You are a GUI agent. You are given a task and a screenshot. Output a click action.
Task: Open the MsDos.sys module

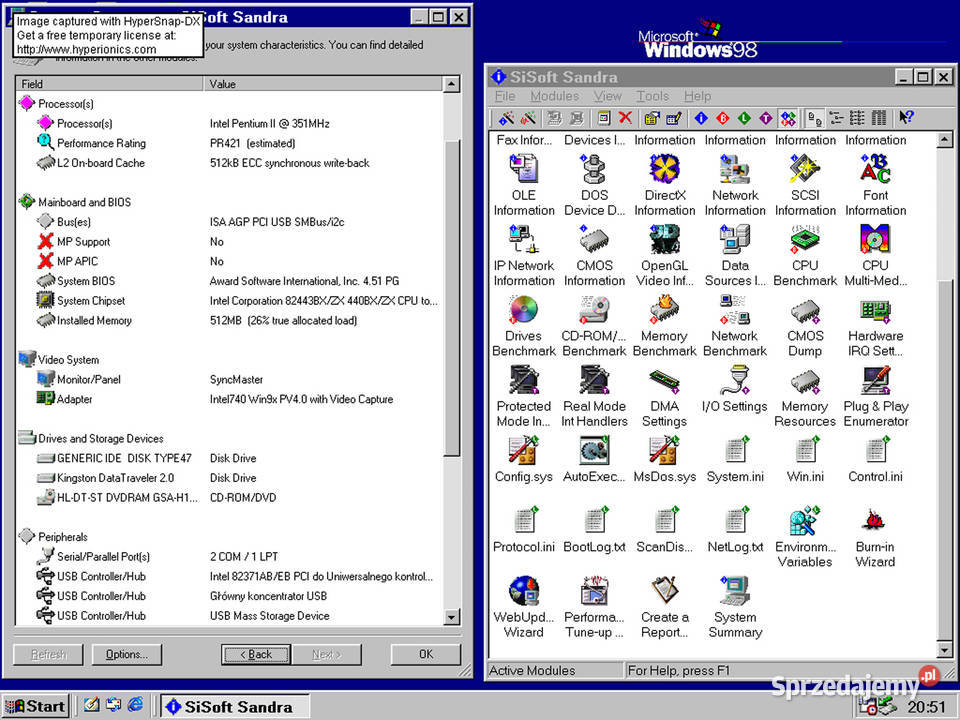click(x=664, y=460)
